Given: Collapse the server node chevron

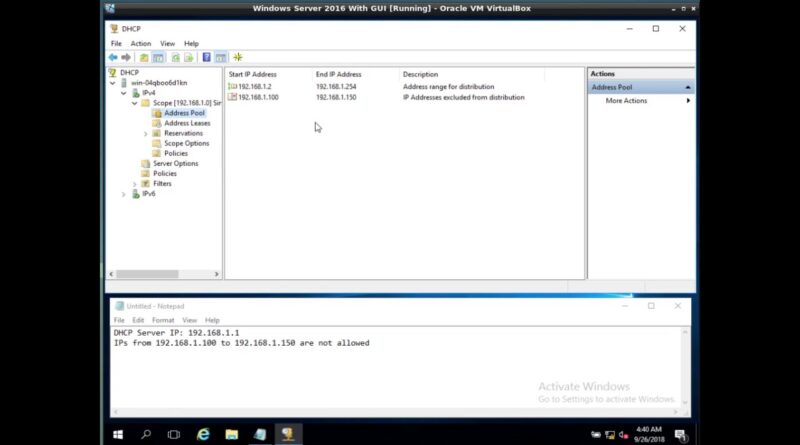Looking at the screenshot, I should 113,83.
